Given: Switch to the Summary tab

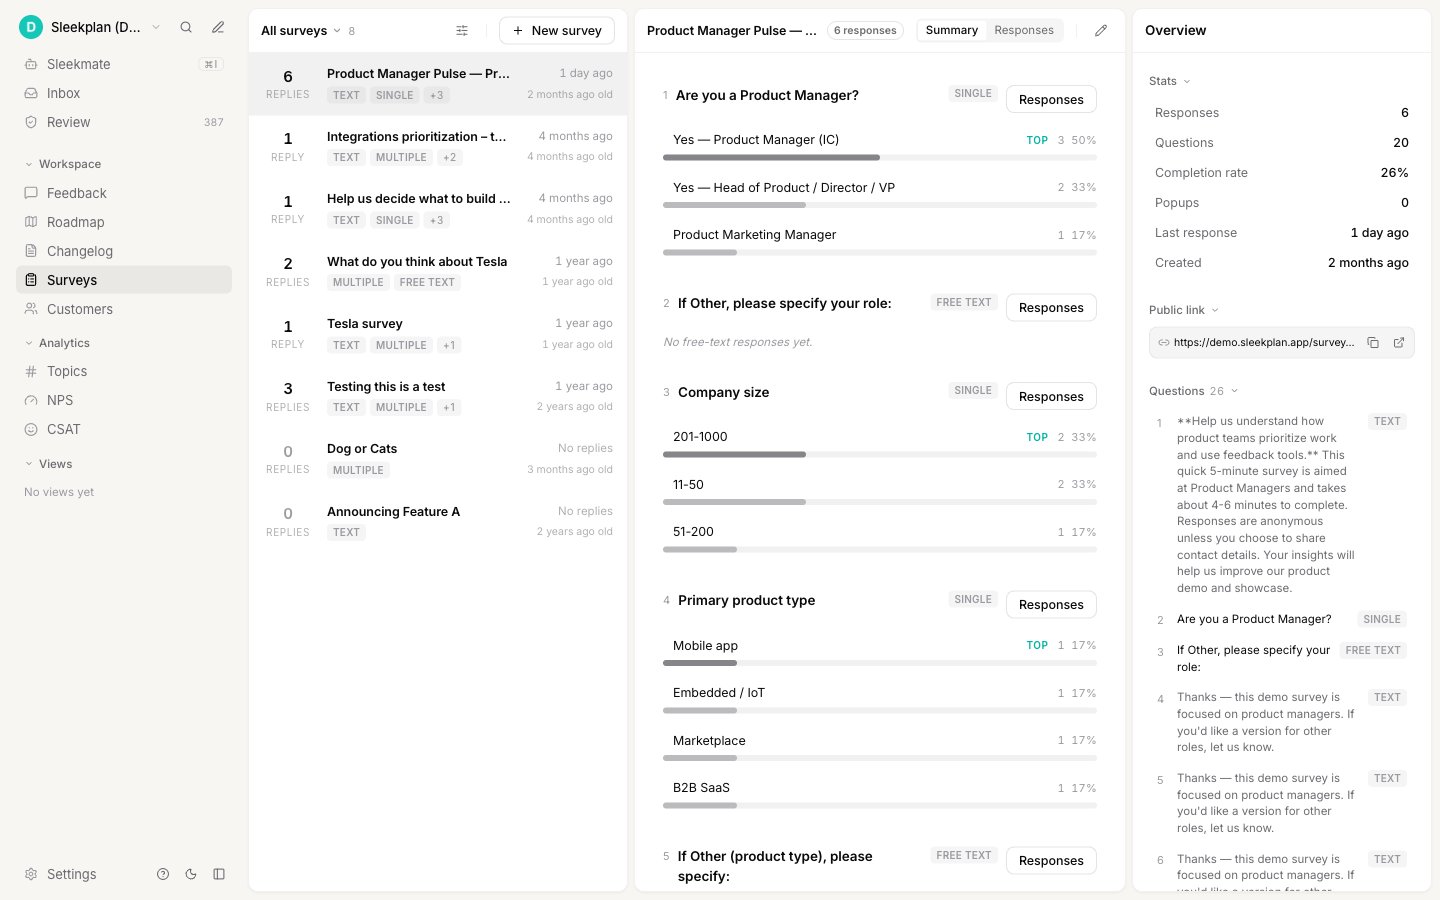Looking at the screenshot, I should pos(951,30).
